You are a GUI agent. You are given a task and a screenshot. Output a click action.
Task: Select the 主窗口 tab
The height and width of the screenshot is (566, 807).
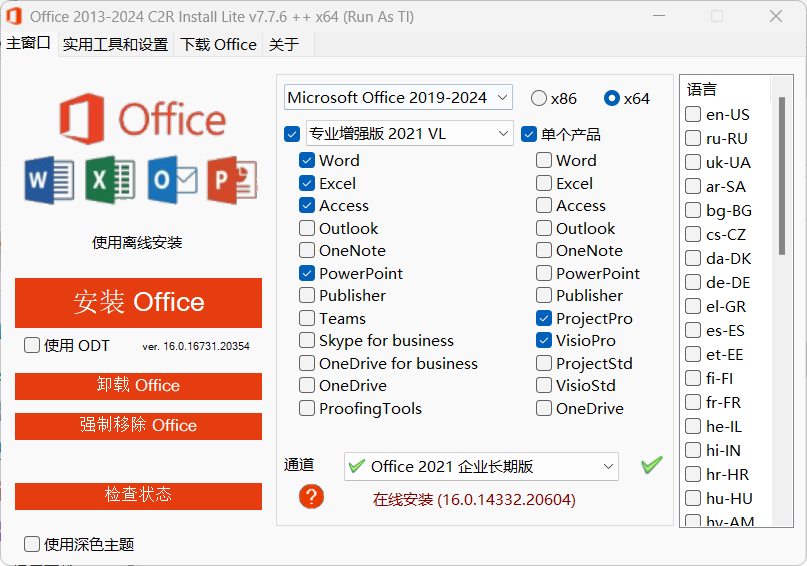[28, 43]
